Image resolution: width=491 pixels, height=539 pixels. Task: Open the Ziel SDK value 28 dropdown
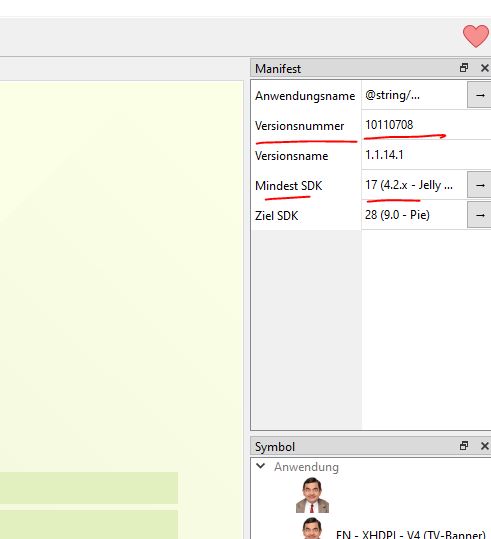(414, 215)
